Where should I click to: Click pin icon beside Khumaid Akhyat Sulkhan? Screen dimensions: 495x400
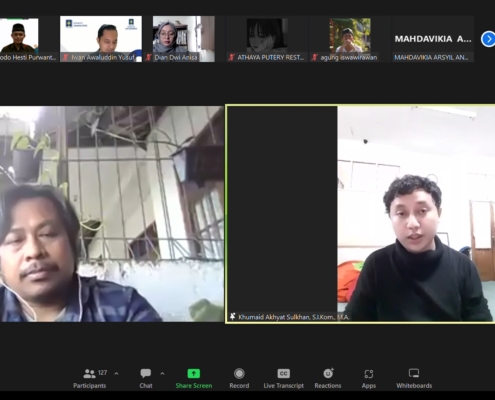coord(232,316)
